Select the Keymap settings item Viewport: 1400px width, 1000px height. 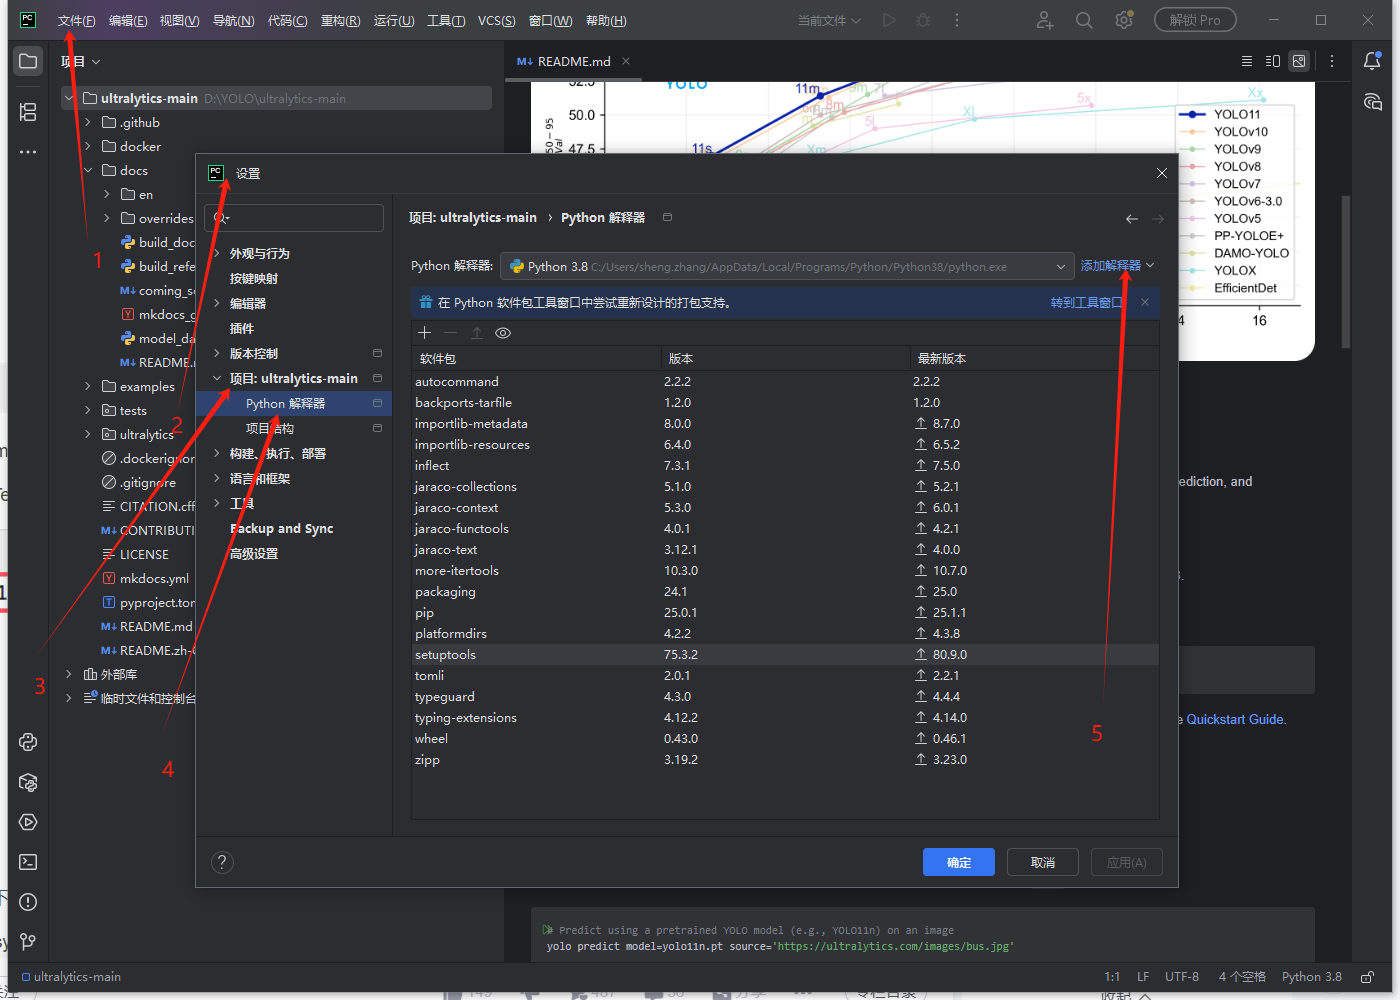point(254,279)
